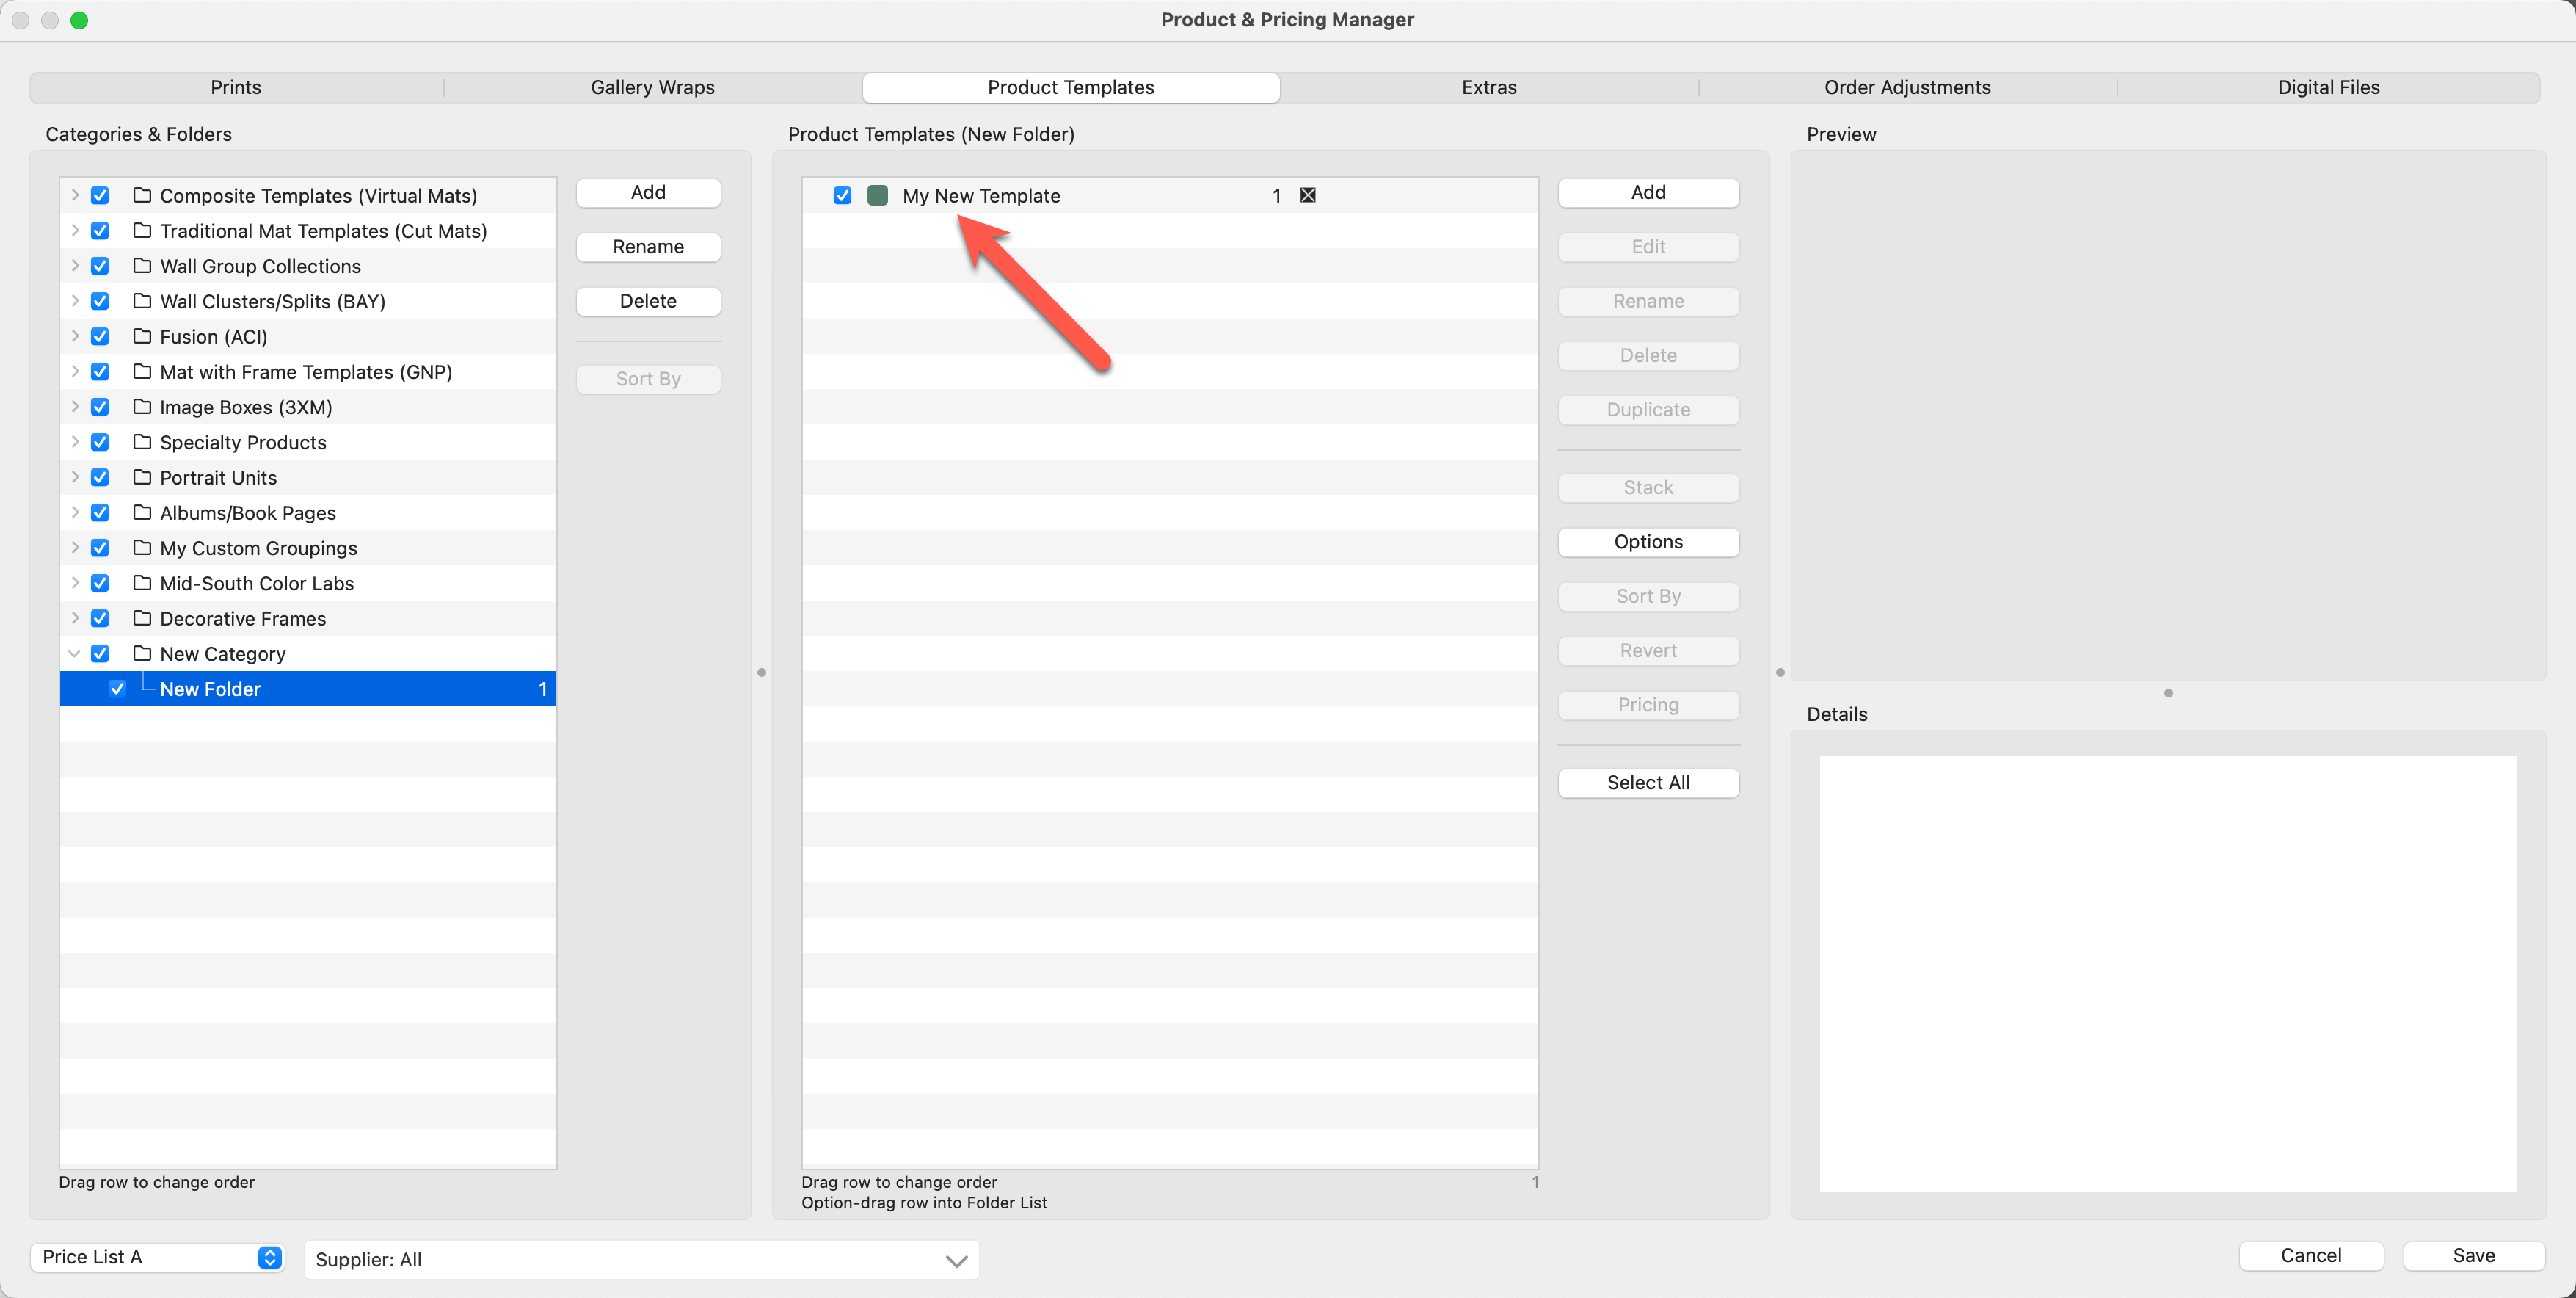This screenshot has width=2576, height=1298.
Task: Click the folder icon for Image Boxes (3XM)
Action: click(x=142, y=406)
